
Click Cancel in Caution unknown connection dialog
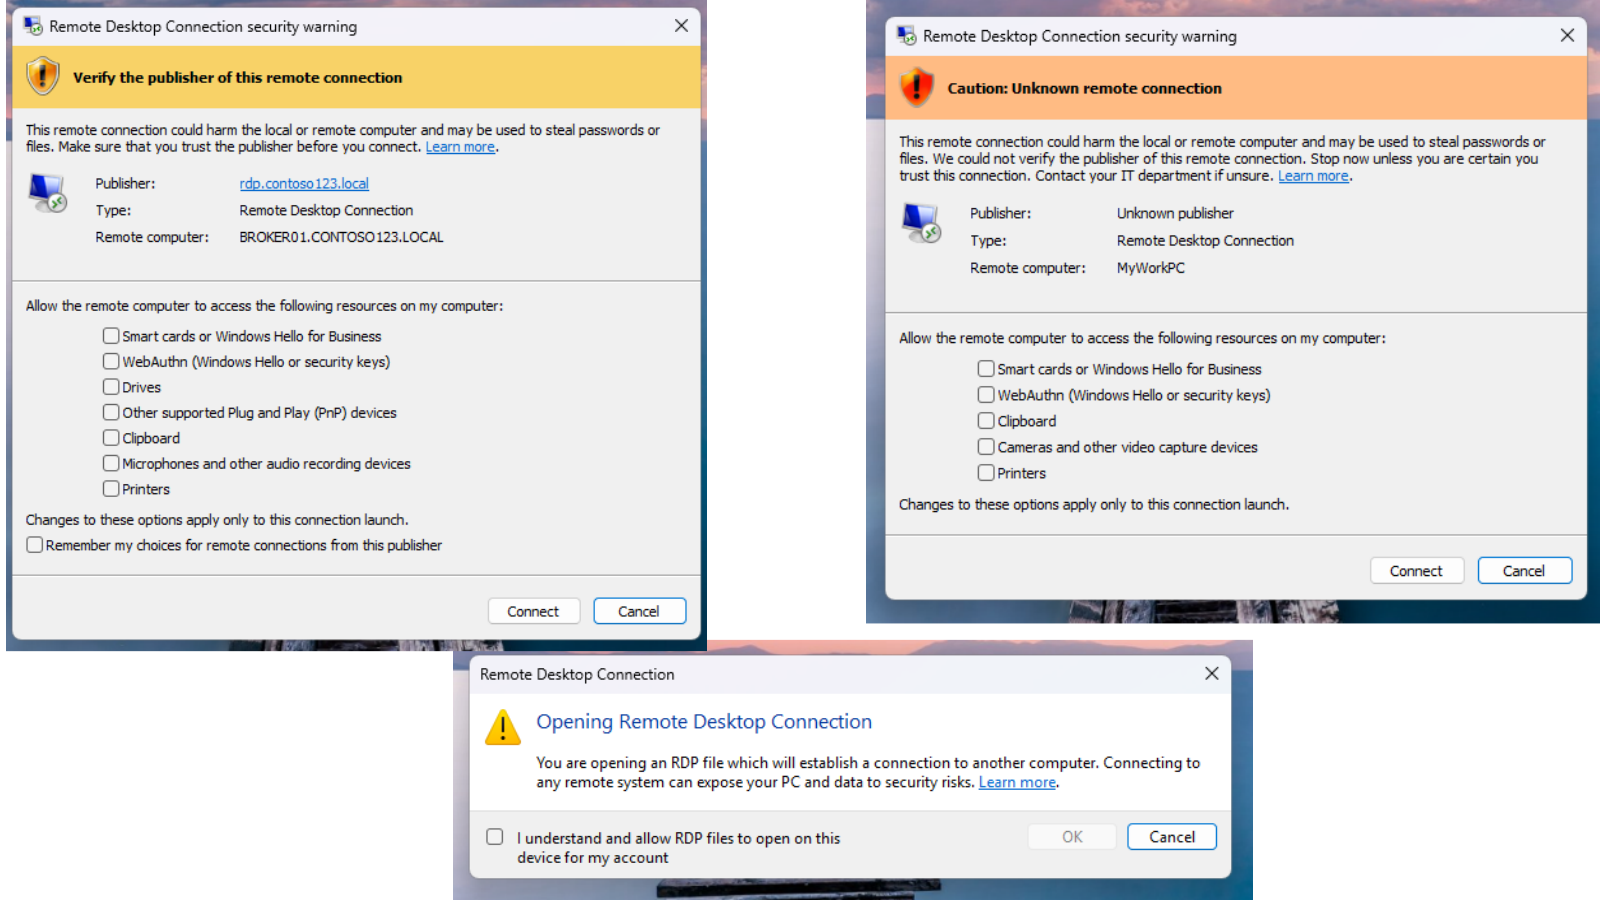(x=1524, y=571)
